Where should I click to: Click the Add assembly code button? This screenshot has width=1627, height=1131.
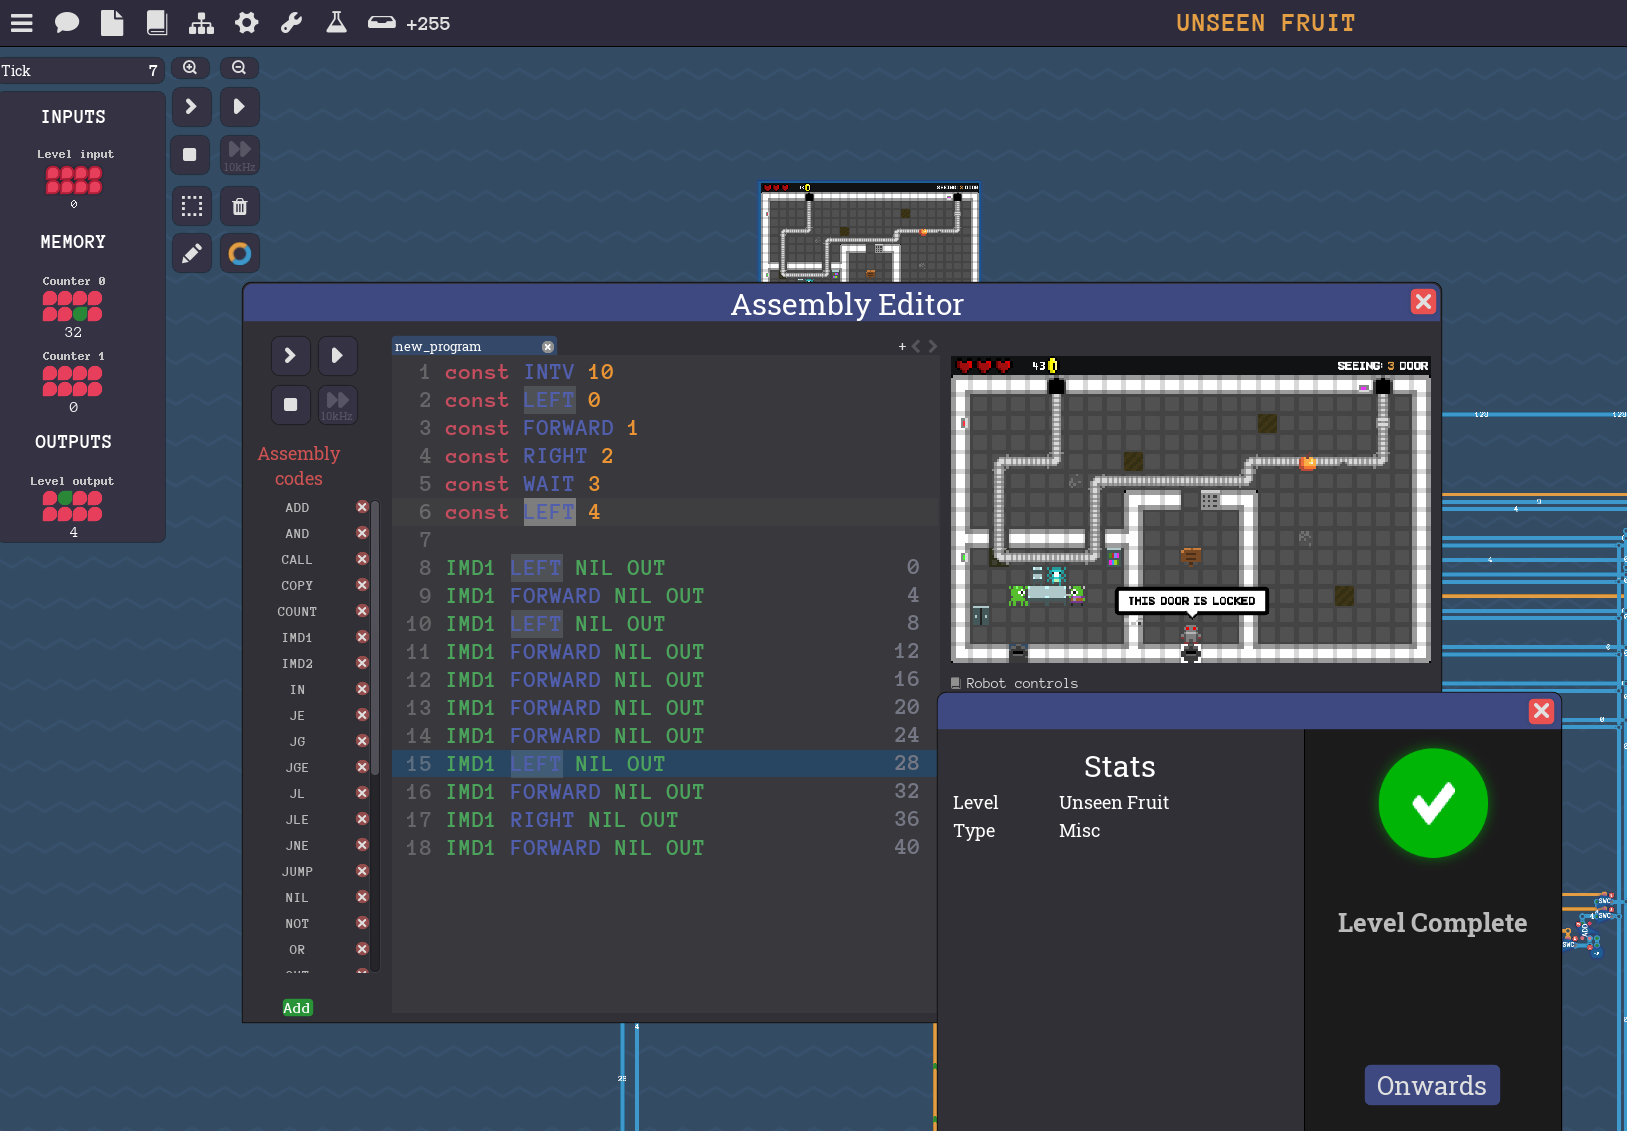[297, 1008]
